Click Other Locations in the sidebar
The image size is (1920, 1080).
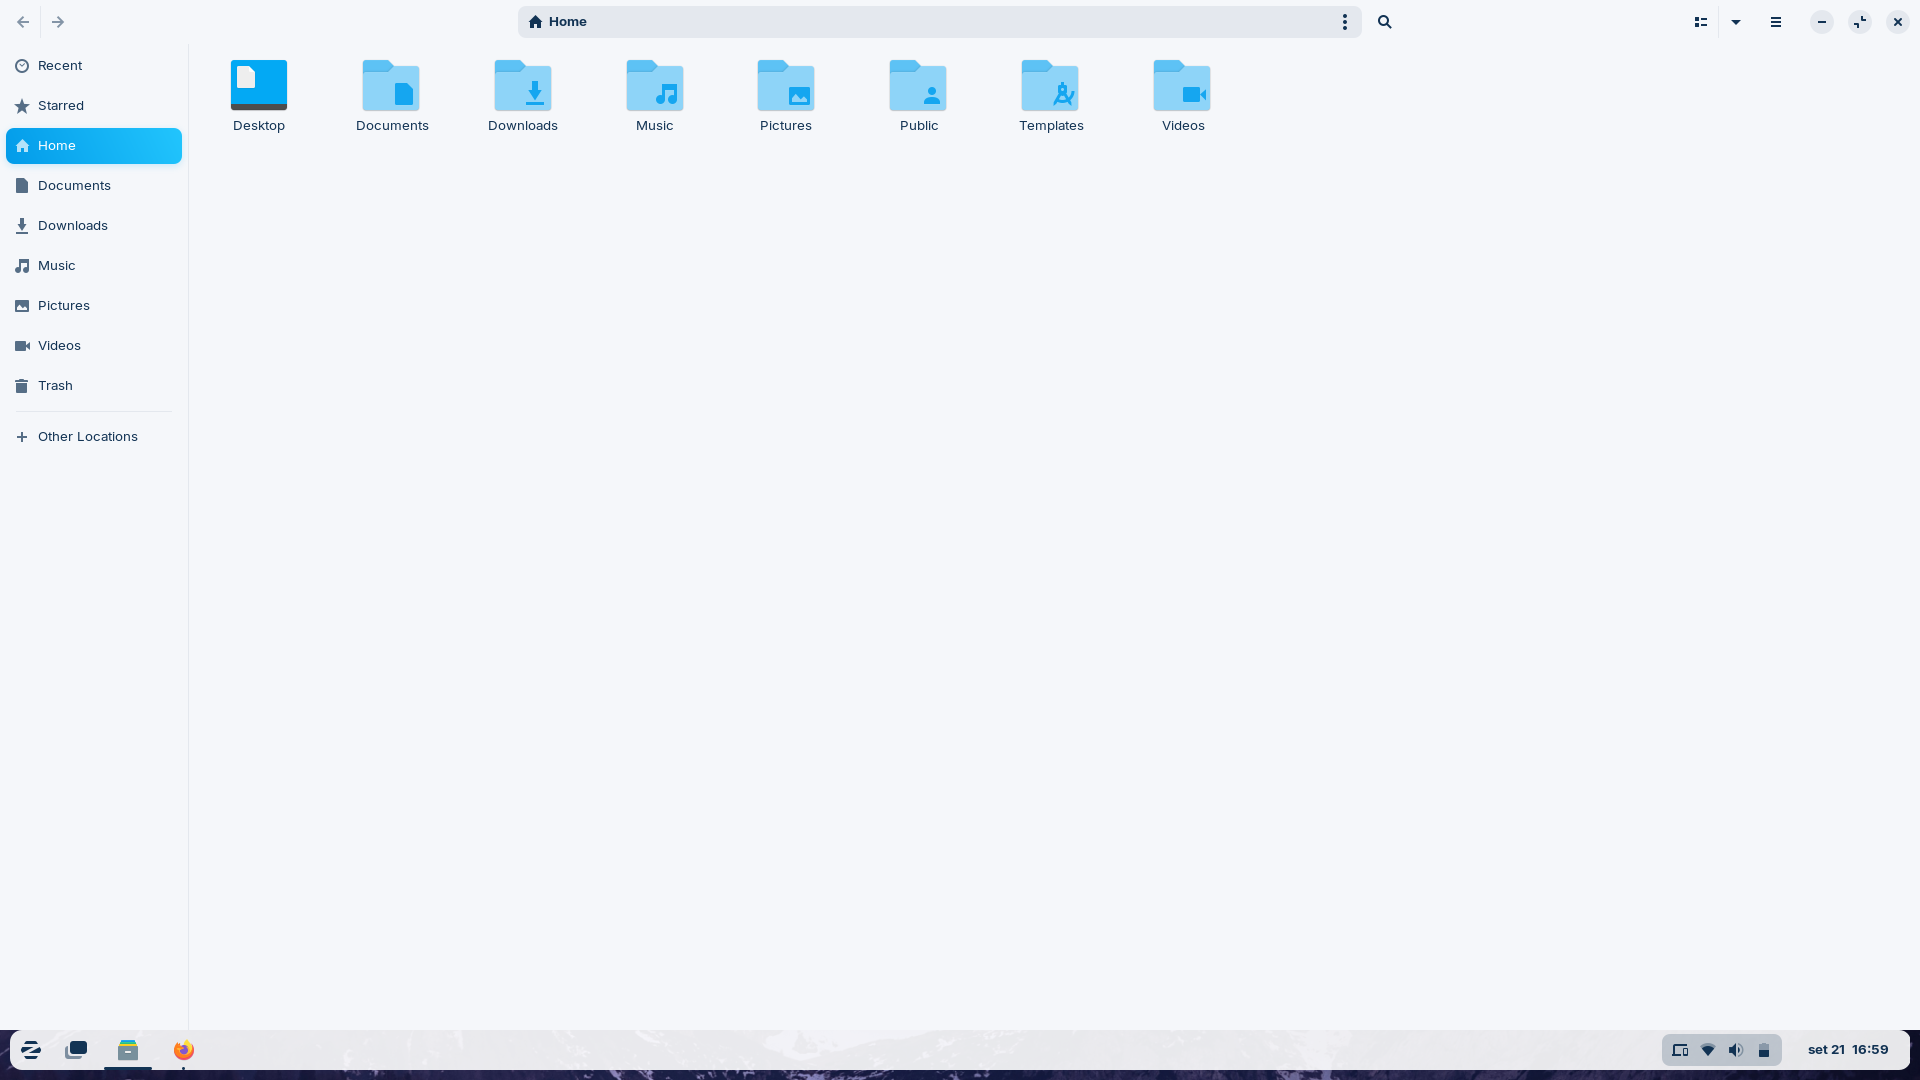pos(88,437)
